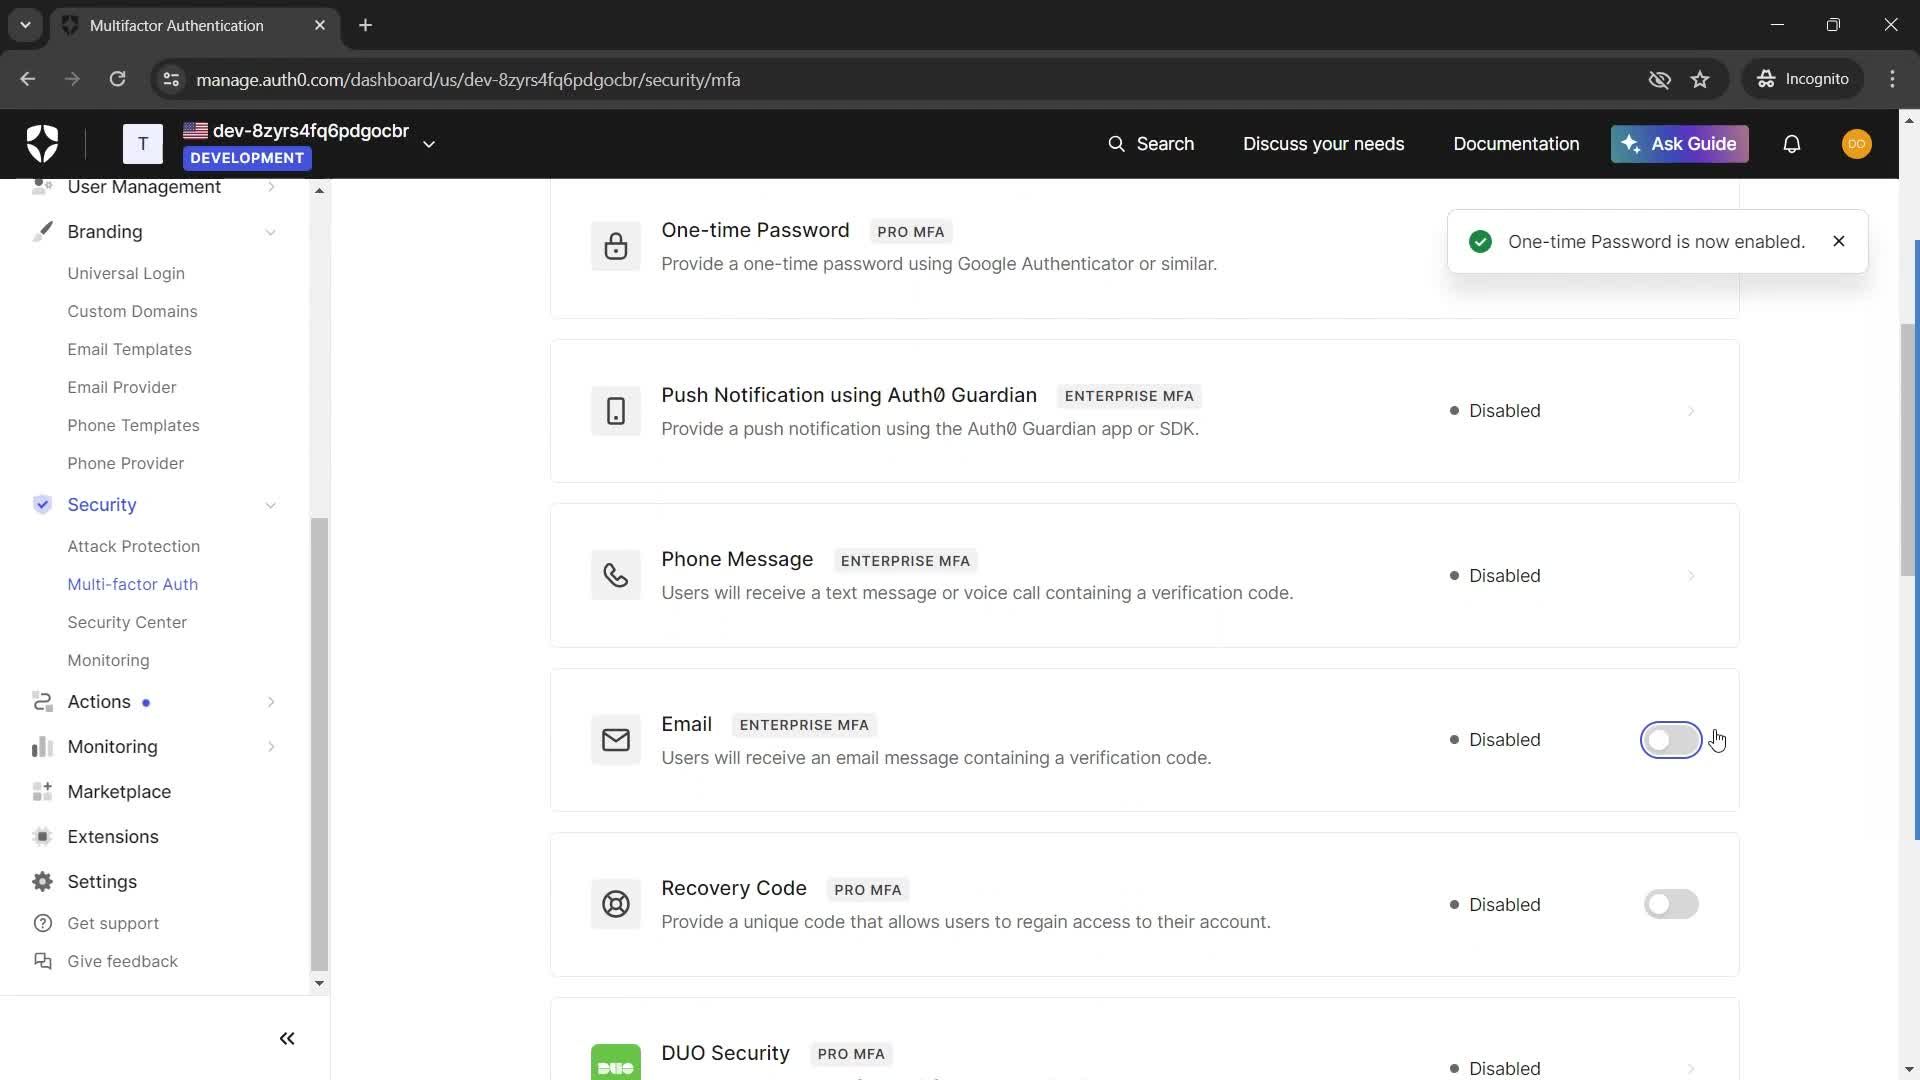Open Push Notification using Auth0 Guardian title
Viewport: 1920px width, 1080px height.
(849, 395)
